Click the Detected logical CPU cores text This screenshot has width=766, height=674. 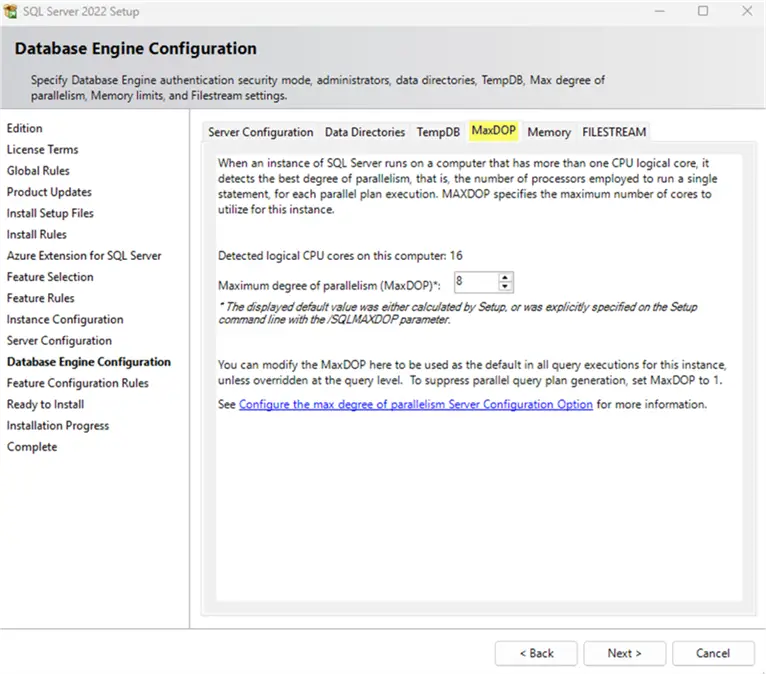click(x=340, y=256)
